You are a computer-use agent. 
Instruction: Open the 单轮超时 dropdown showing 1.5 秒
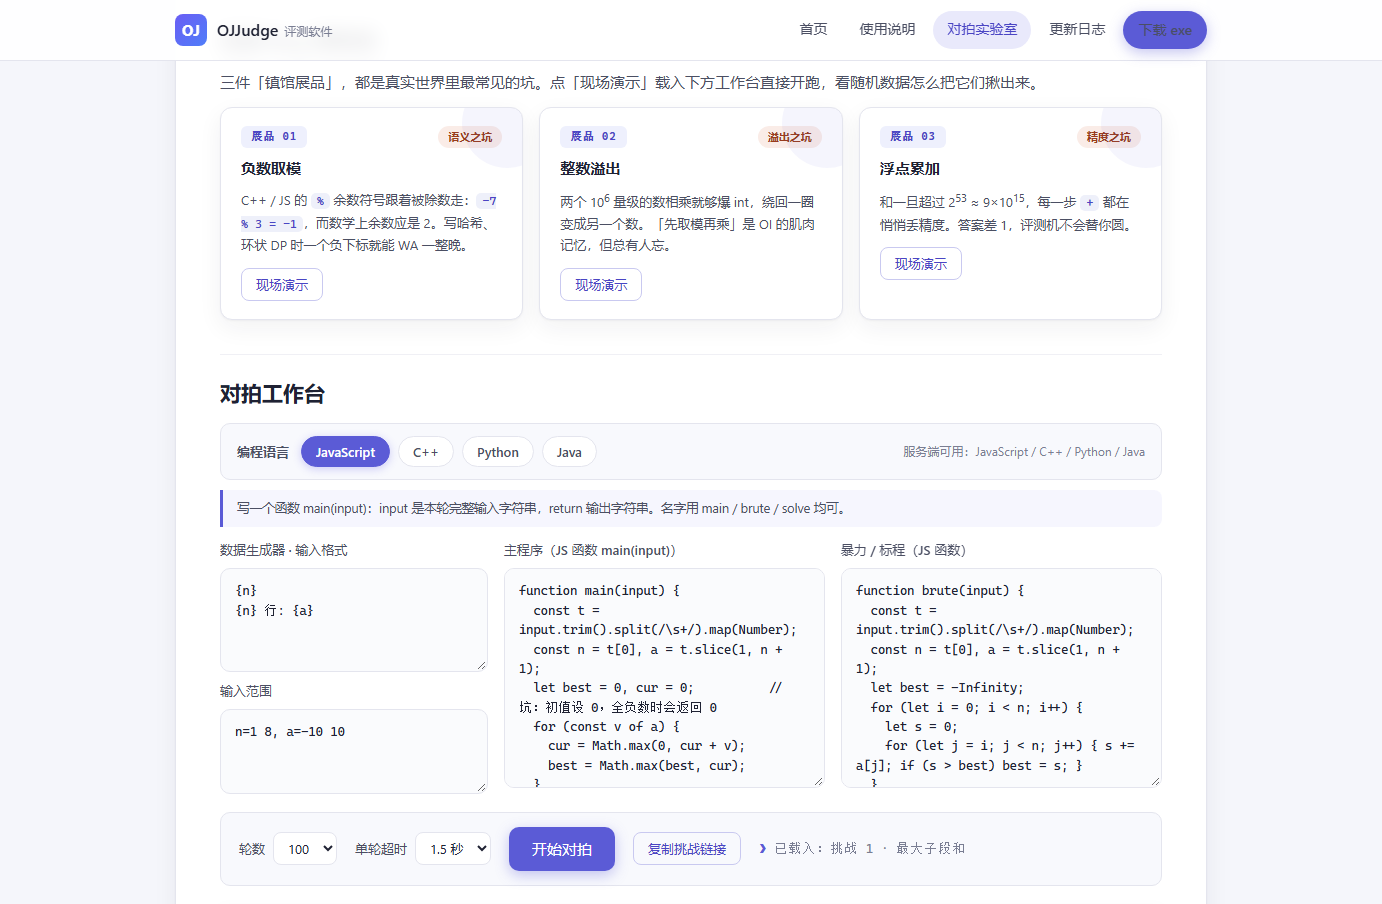tap(453, 849)
